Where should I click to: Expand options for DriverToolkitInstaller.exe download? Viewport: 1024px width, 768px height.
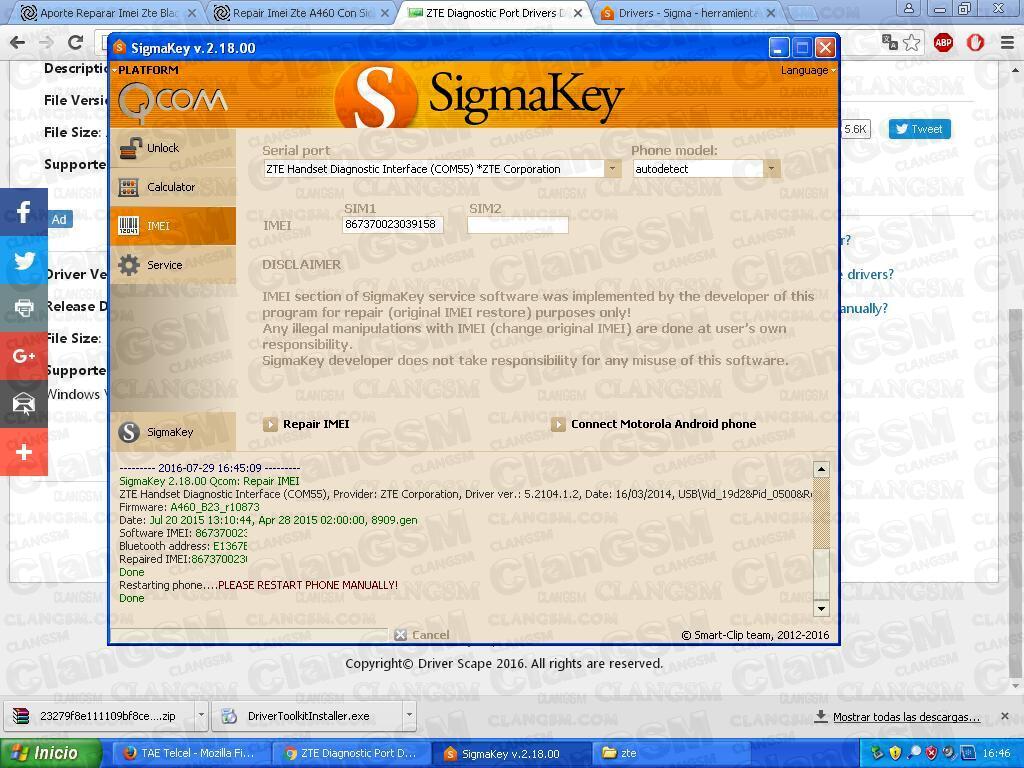click(x=409, y=716)
